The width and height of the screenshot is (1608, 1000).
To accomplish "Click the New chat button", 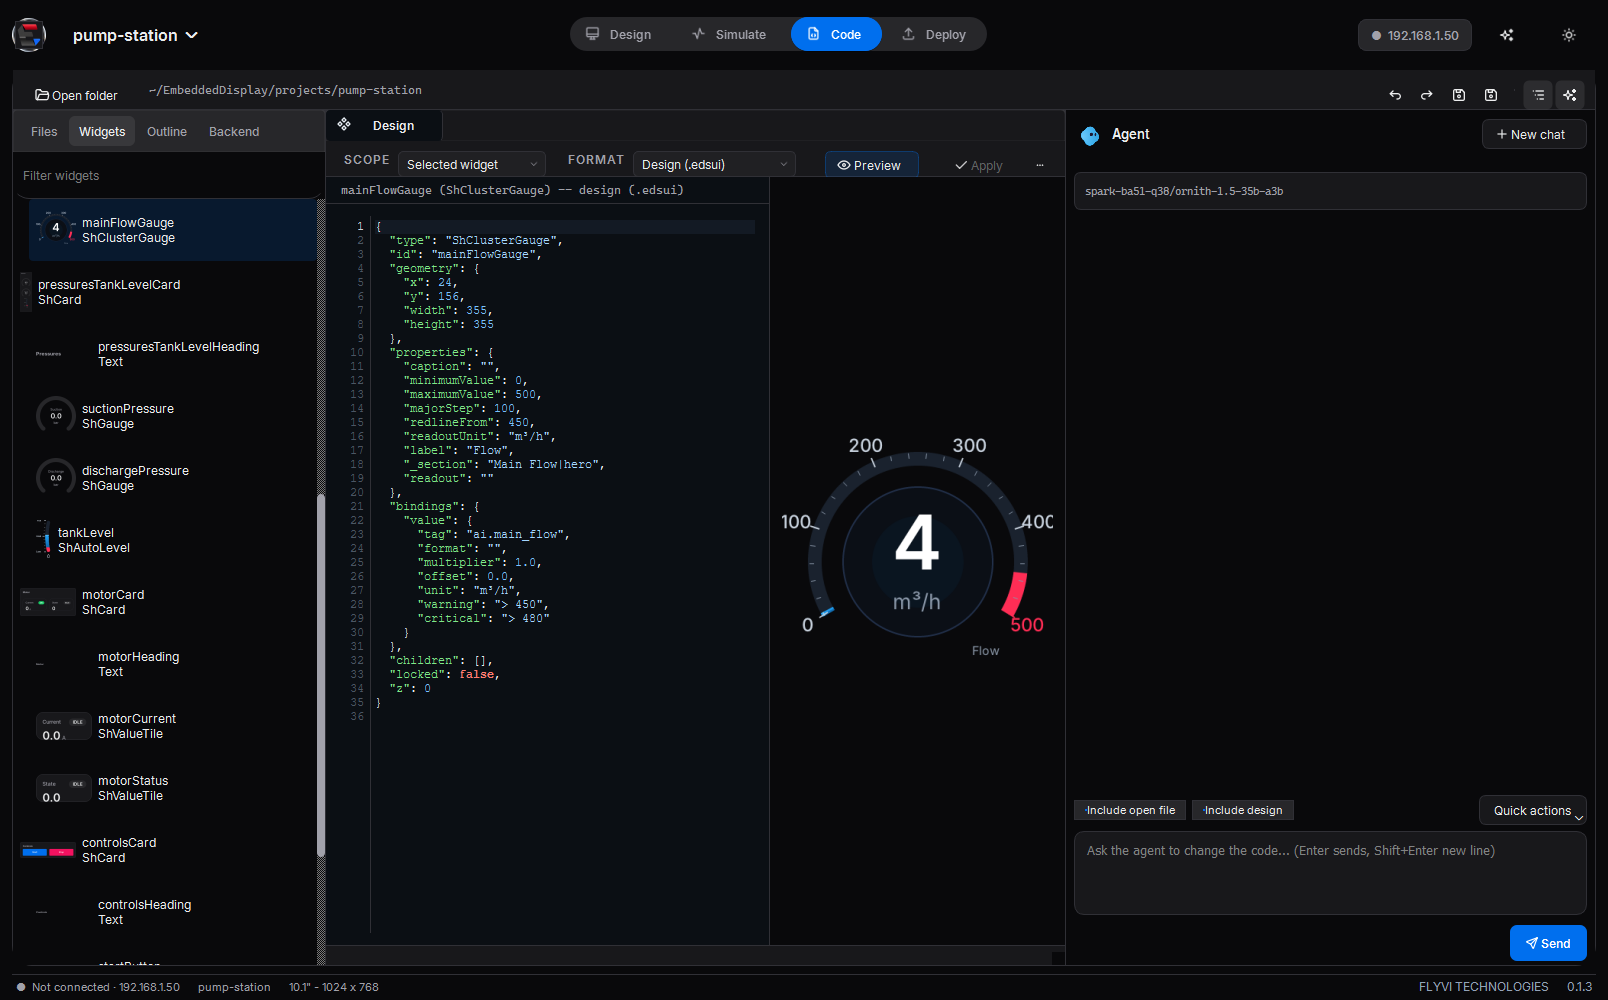I will click(1532, 135).
